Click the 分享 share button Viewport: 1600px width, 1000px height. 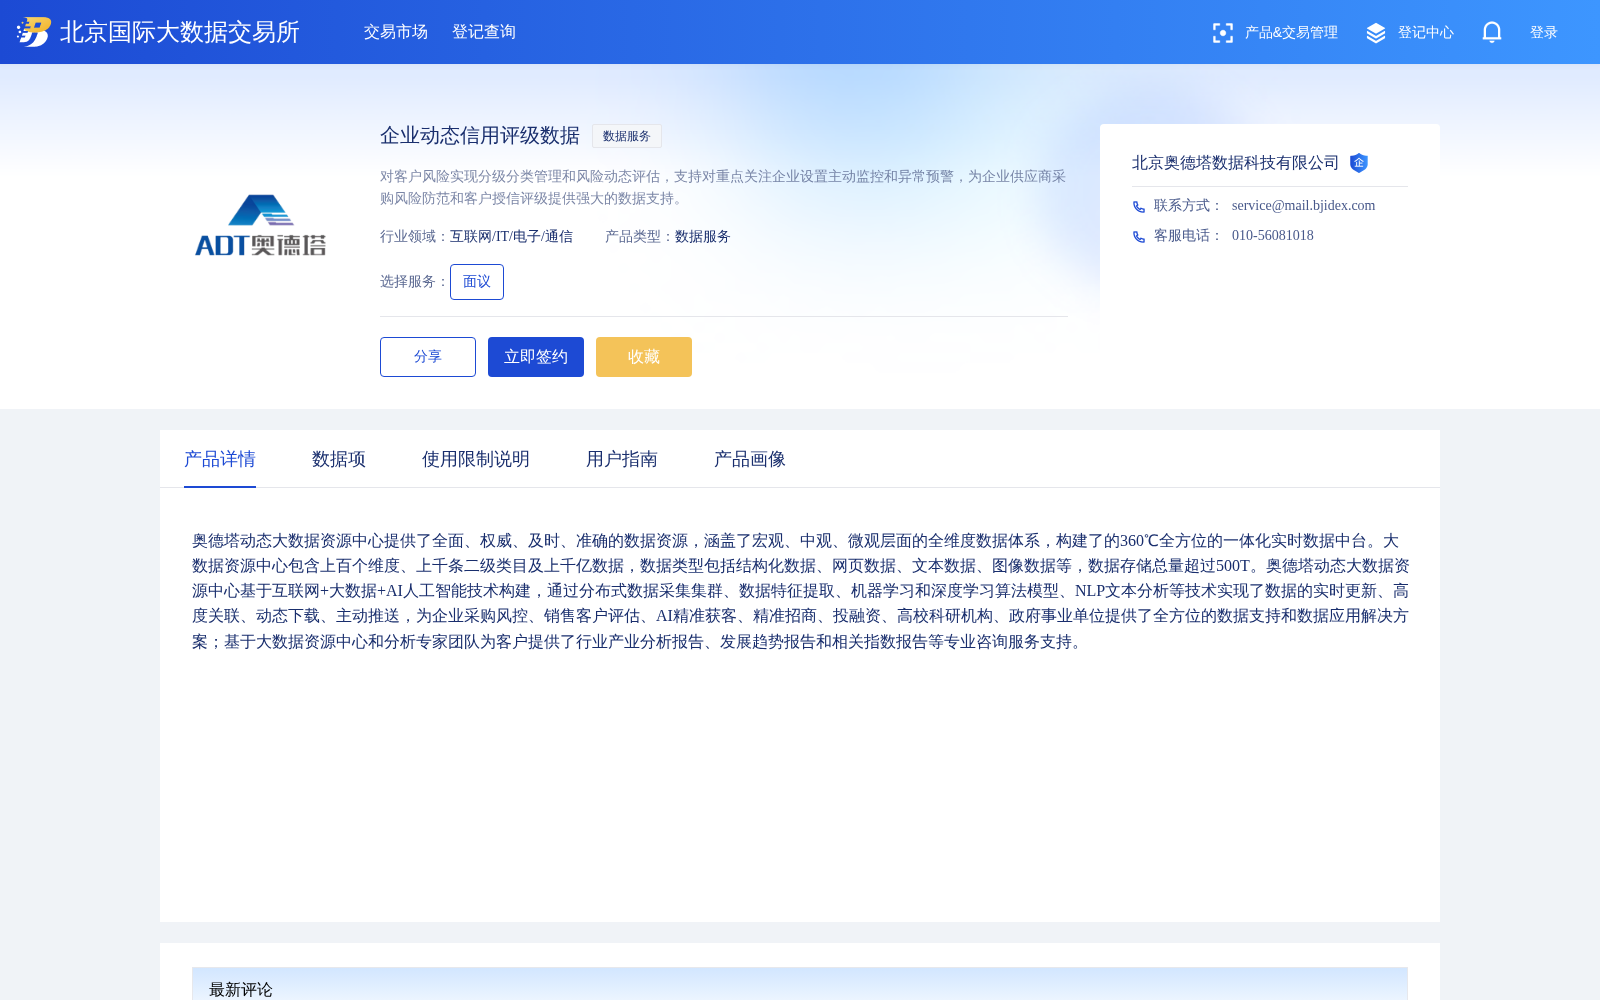(x=428, y=357)
